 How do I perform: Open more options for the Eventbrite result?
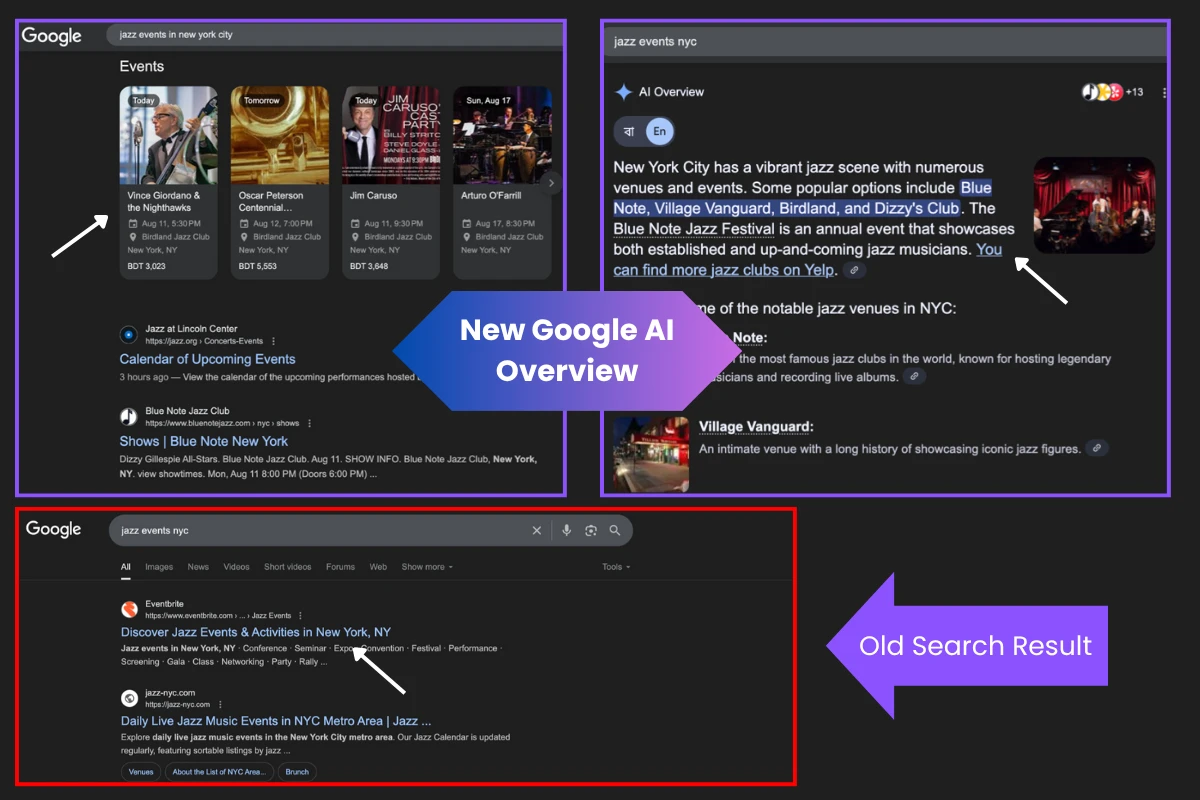[x=300, y=616]
